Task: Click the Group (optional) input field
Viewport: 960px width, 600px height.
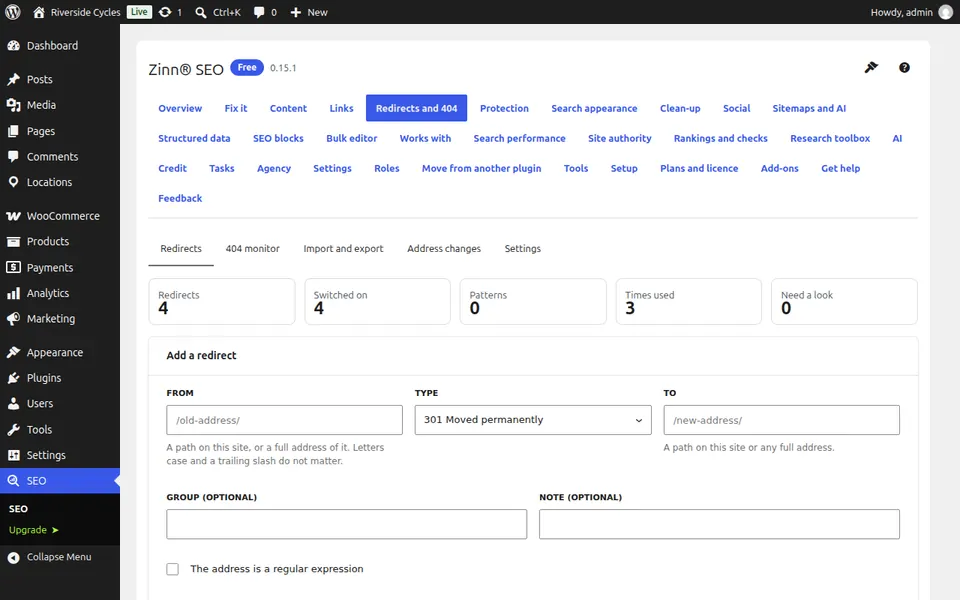Action: click(347, 524)
